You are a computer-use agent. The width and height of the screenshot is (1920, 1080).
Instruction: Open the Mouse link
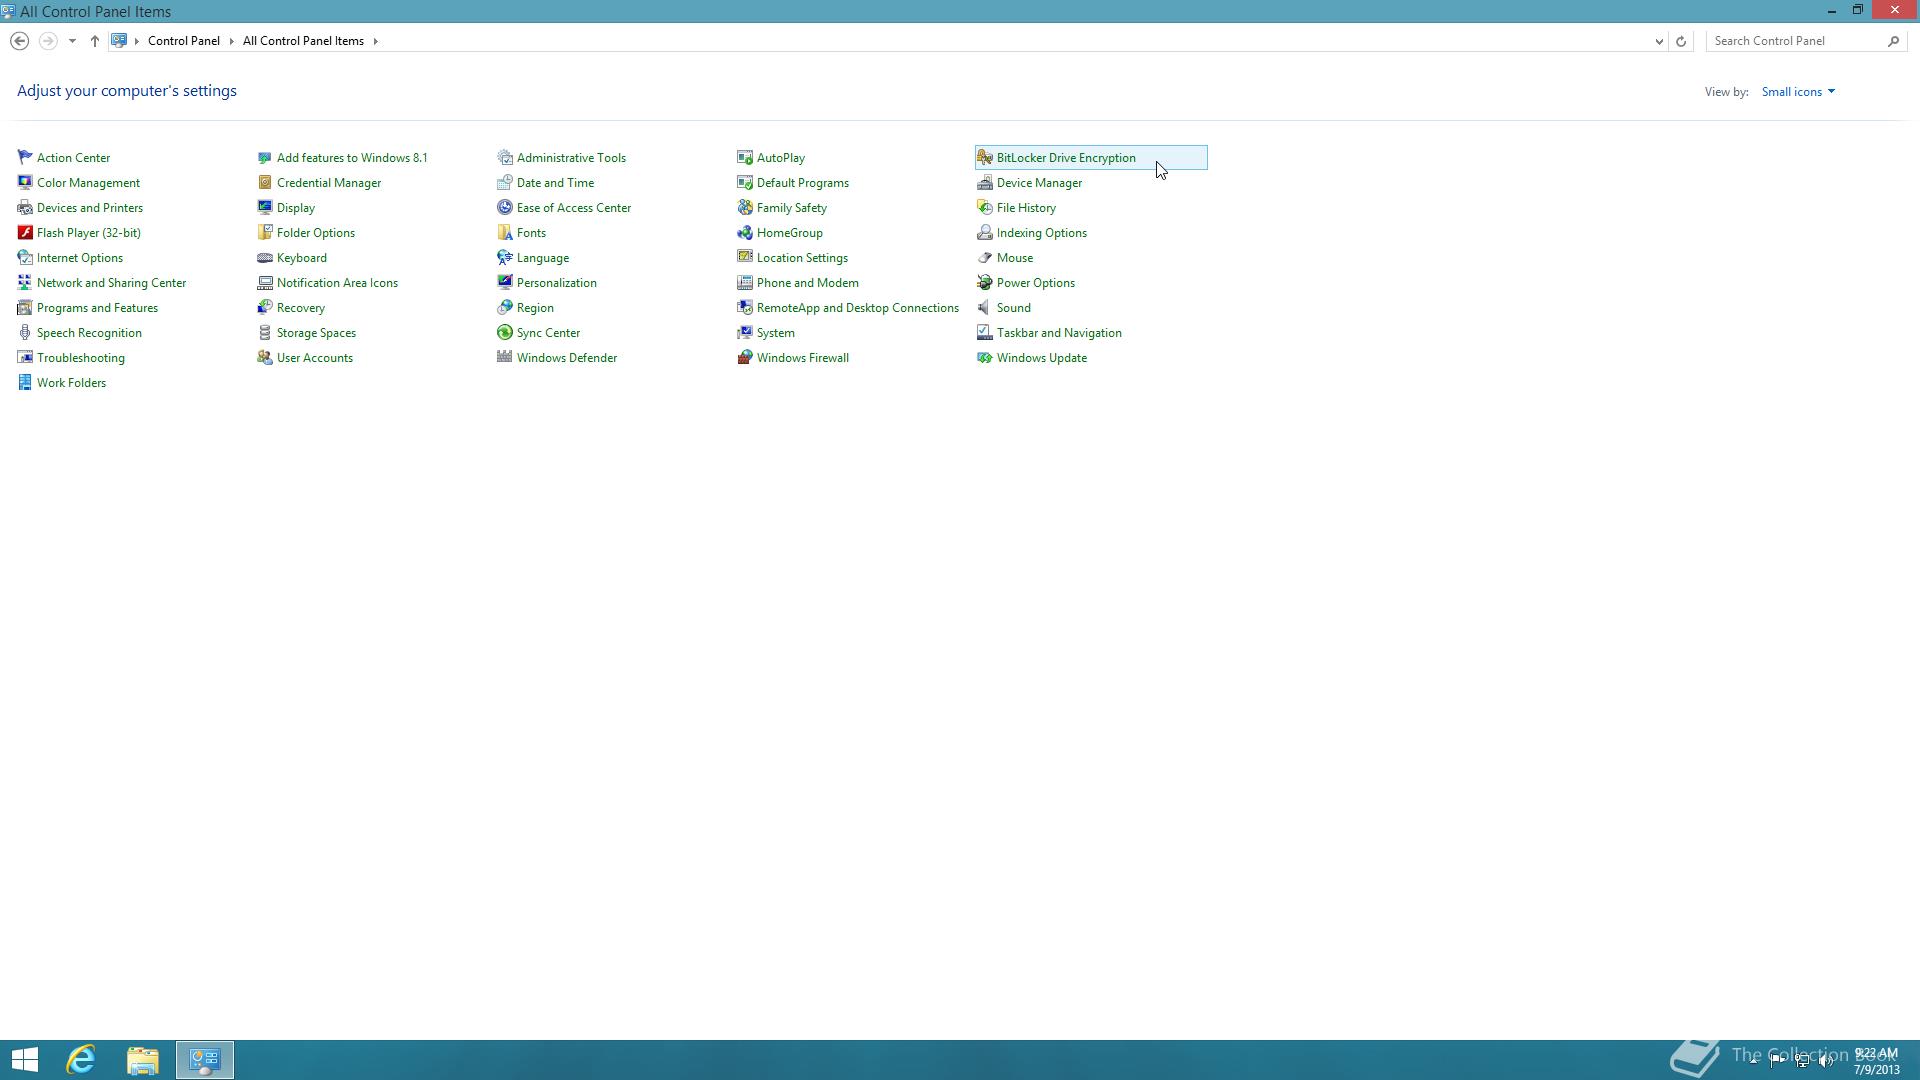(x=1015, y=257)
